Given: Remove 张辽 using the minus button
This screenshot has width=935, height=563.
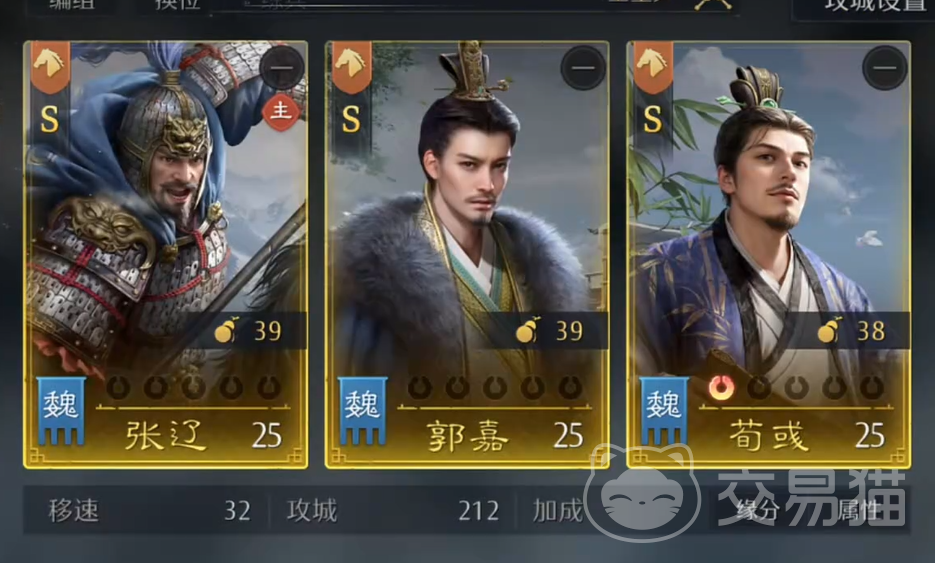Looking at the screenshot, I should pyautogui.click(x=282, y=67).
